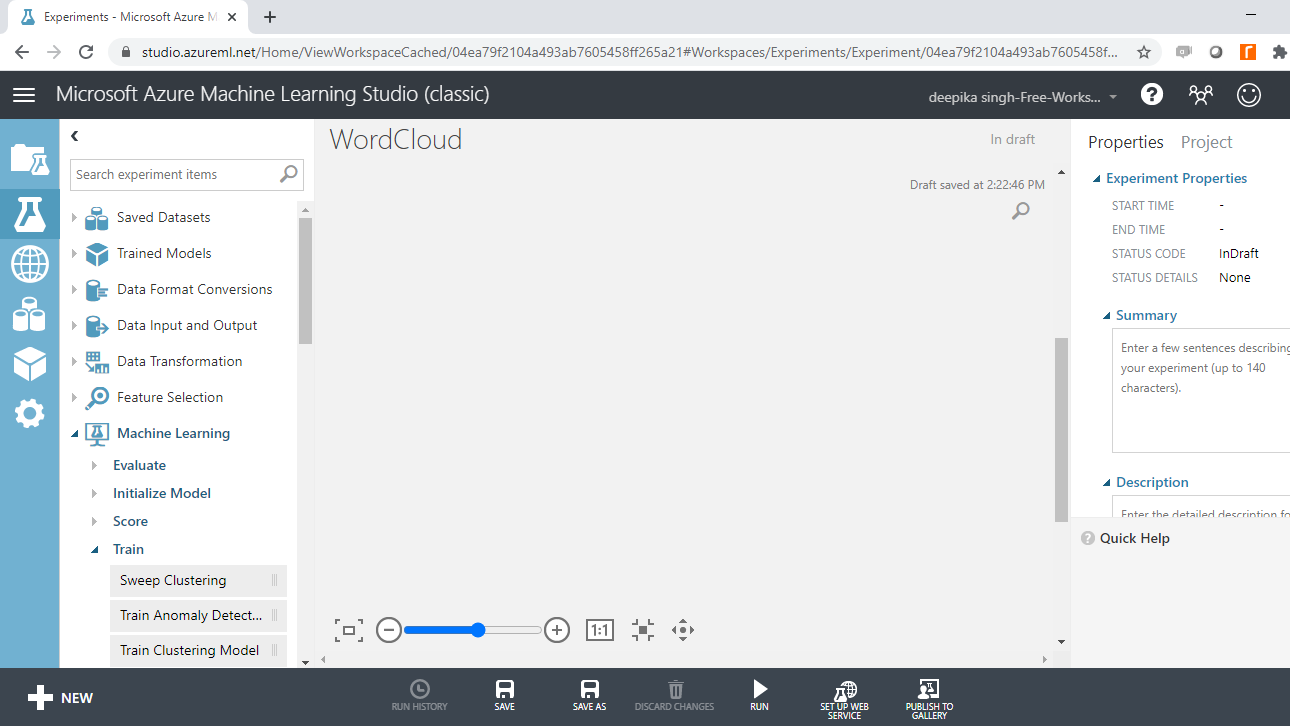Select the Train Anomaly Detection module
The height and width of the screenshot is (726, 1290).
click(x=198, y=615)
